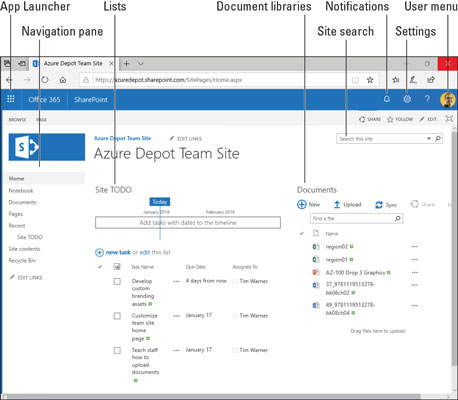Open Recycle Bin in the navigation pane
The image size is (458, 400).
tap(22, 261)
